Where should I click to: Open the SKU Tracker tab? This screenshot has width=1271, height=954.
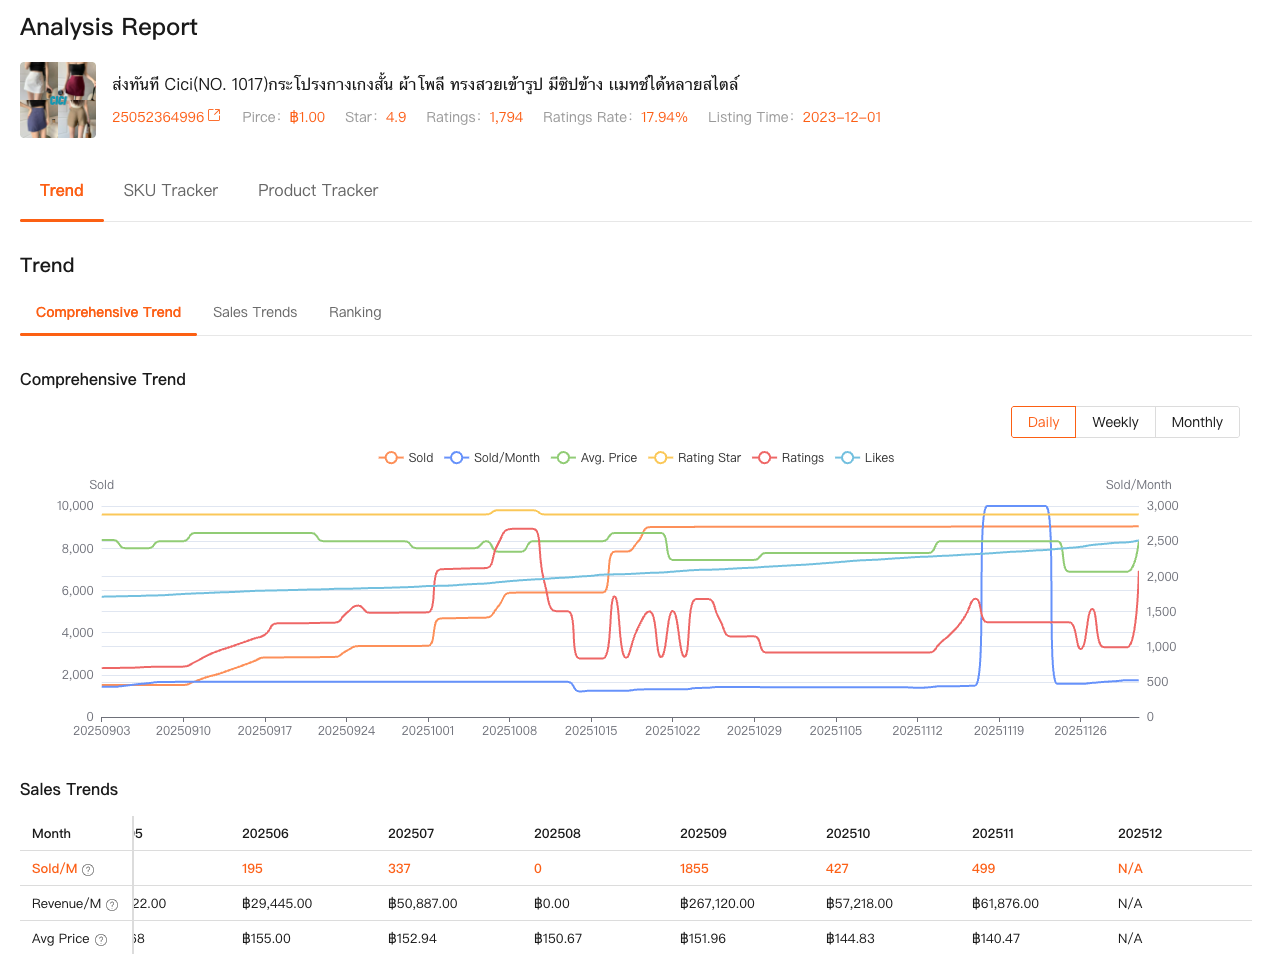(x=170, y=190)
